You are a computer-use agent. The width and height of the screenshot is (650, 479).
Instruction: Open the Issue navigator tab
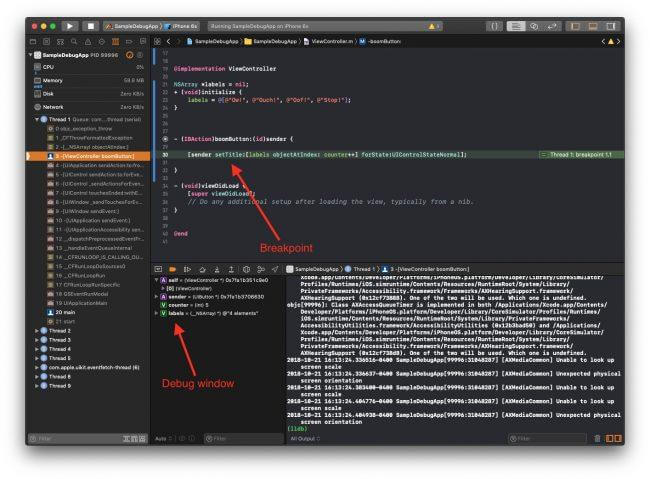tap(88, 41)
